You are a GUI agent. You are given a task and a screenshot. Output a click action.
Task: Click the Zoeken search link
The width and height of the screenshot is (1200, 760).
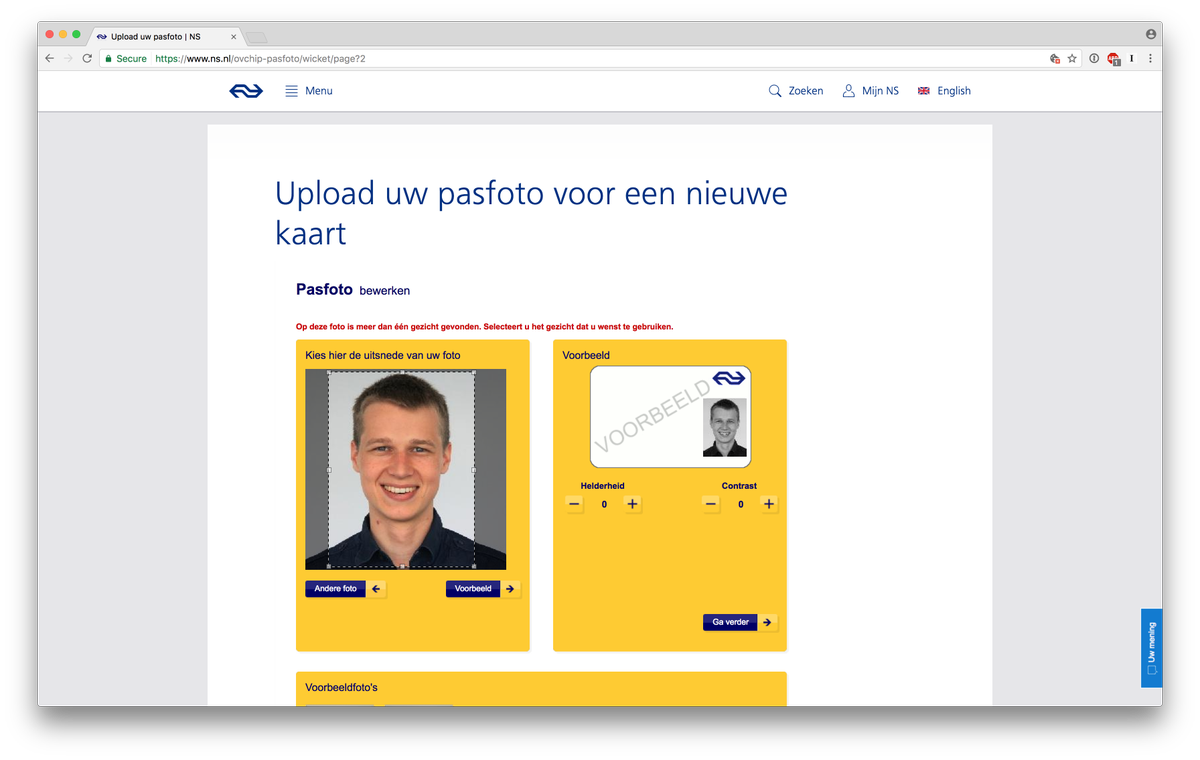coord(796,91)
